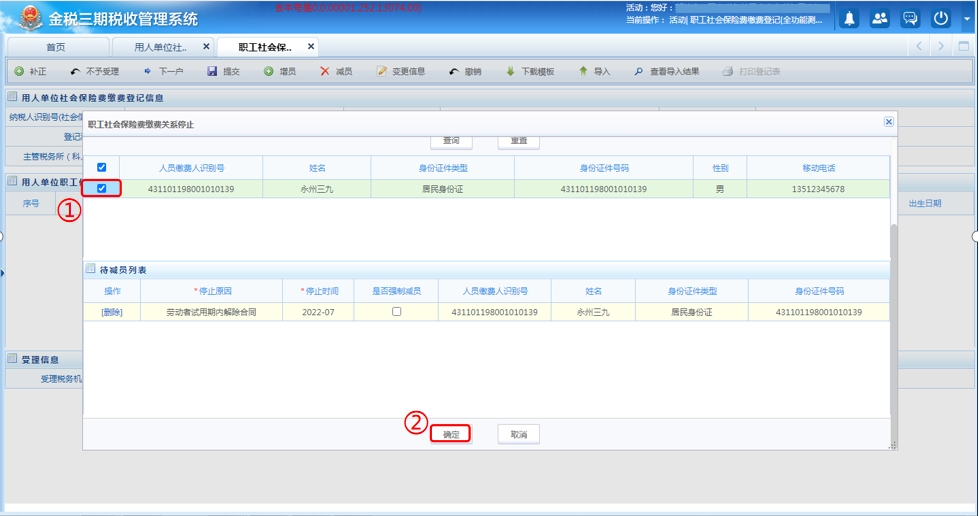
Task: Click the 提交 save toolbar button
Action: pyautogui.click(x=223, y=72)
